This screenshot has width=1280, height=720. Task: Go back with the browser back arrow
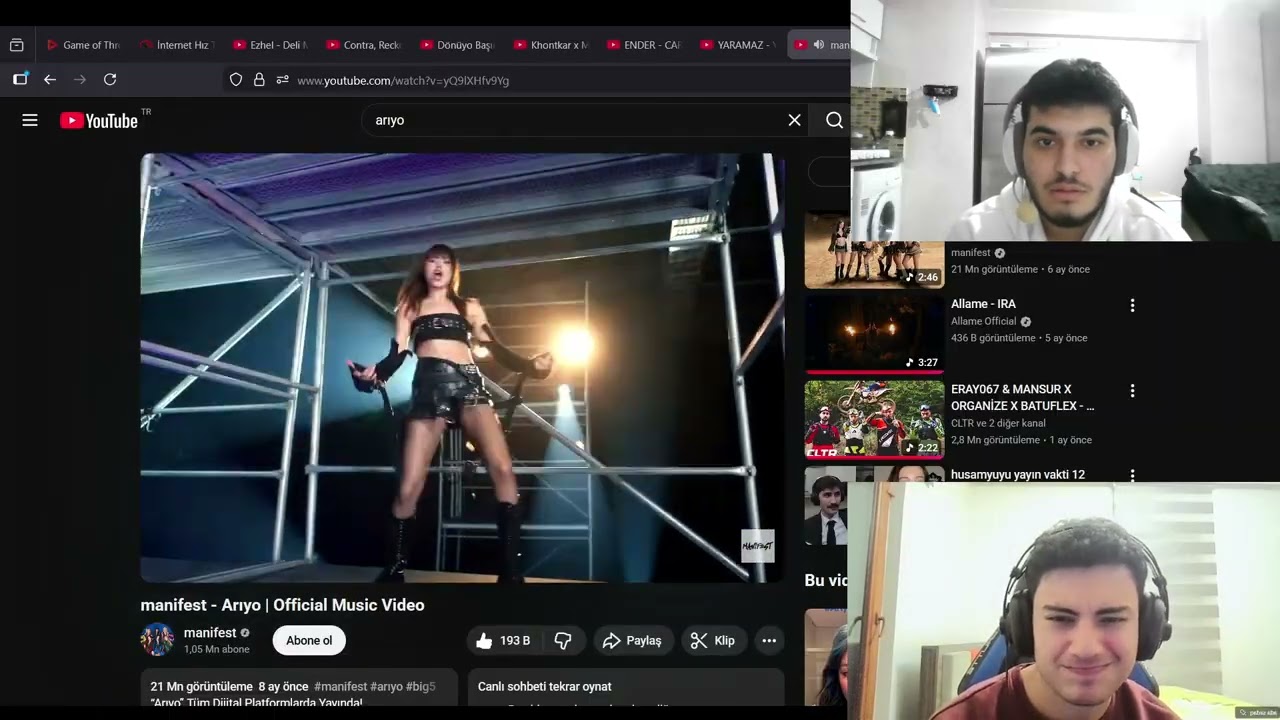tap(50, 80)
